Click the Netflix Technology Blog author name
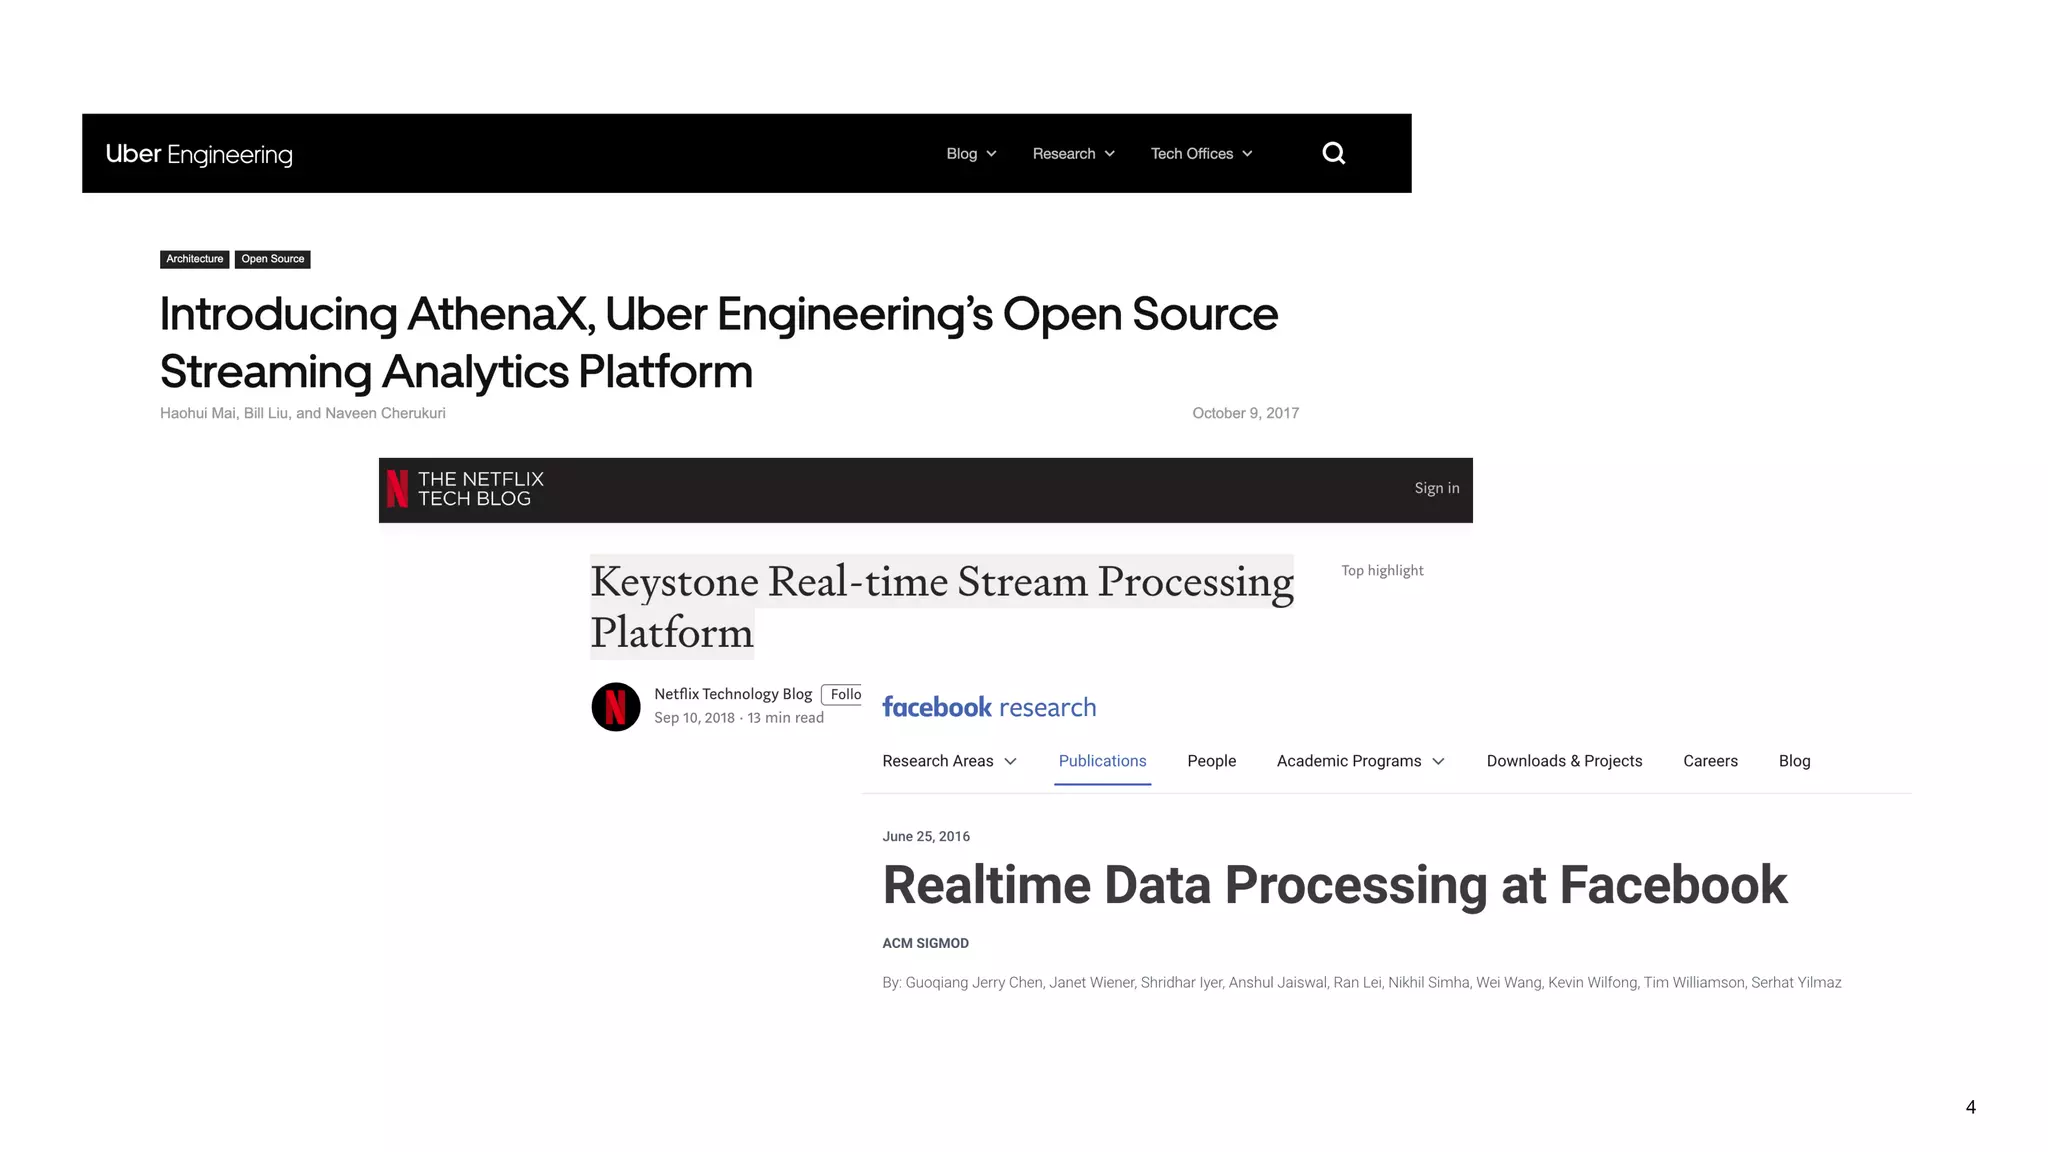This screenshot has height=1152, width=2048. tap(733, 694)
